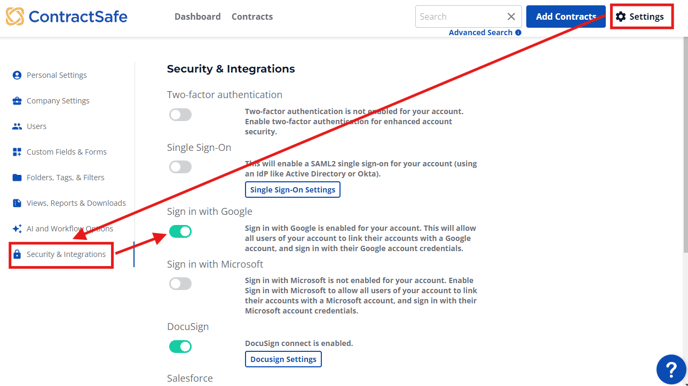
Task: Click the Advanced Search info icon
Action: [518, 32]
